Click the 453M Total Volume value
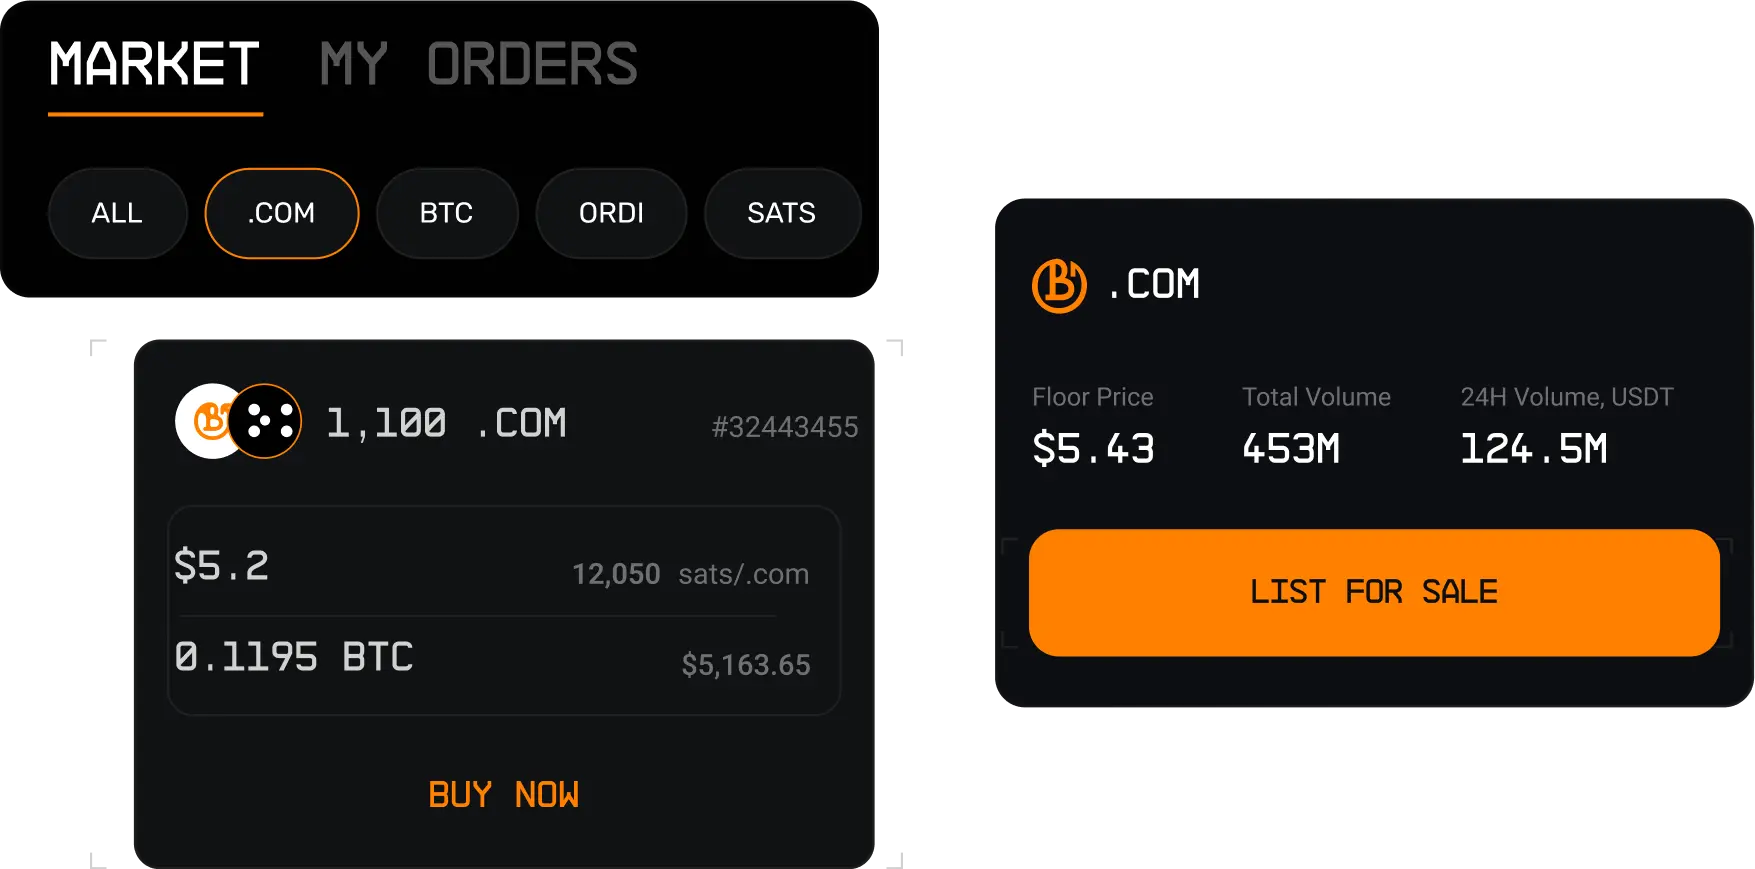The height and width of the screenshot is (869, 1755). [1291, 449]
